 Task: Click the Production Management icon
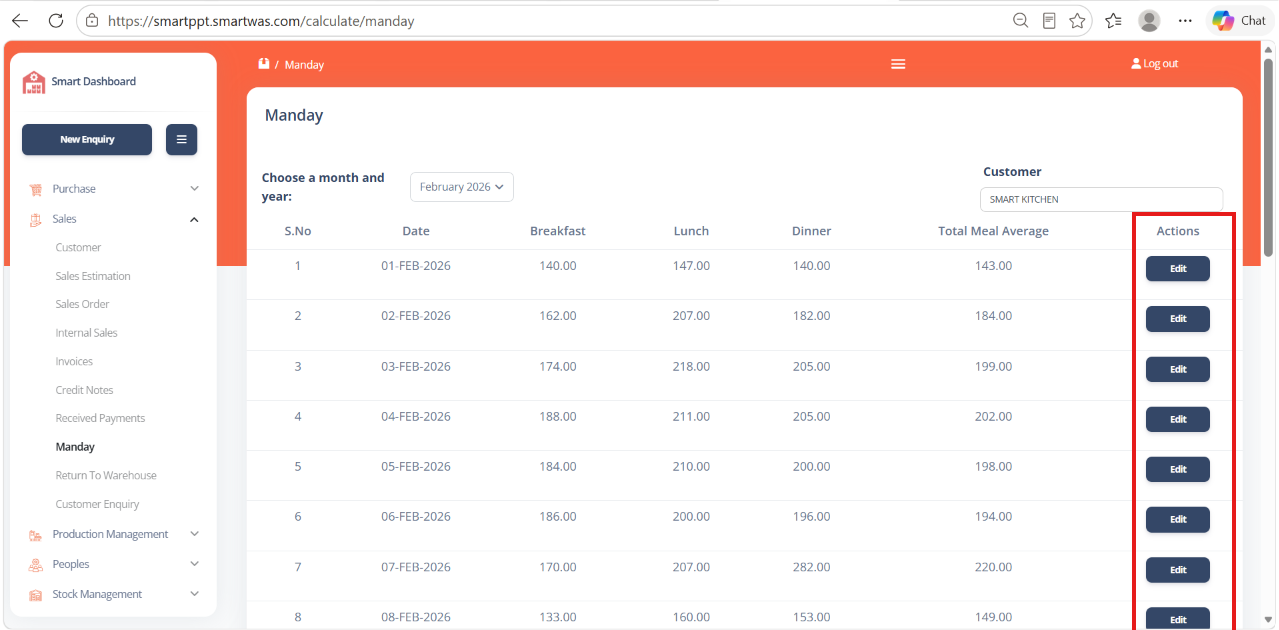[x=35, y=535]
